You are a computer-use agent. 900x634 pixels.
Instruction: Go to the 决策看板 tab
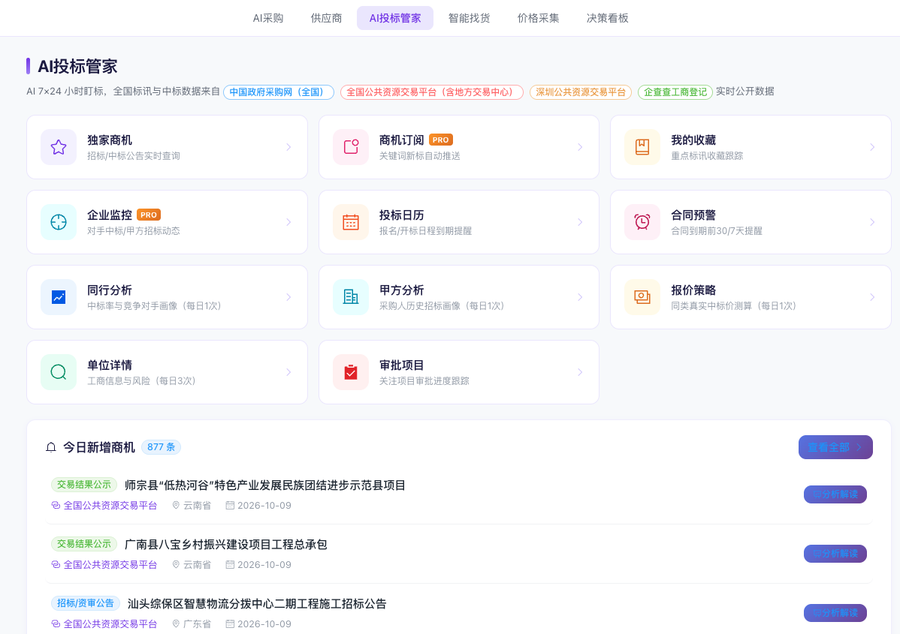click(x=607, y=18)
